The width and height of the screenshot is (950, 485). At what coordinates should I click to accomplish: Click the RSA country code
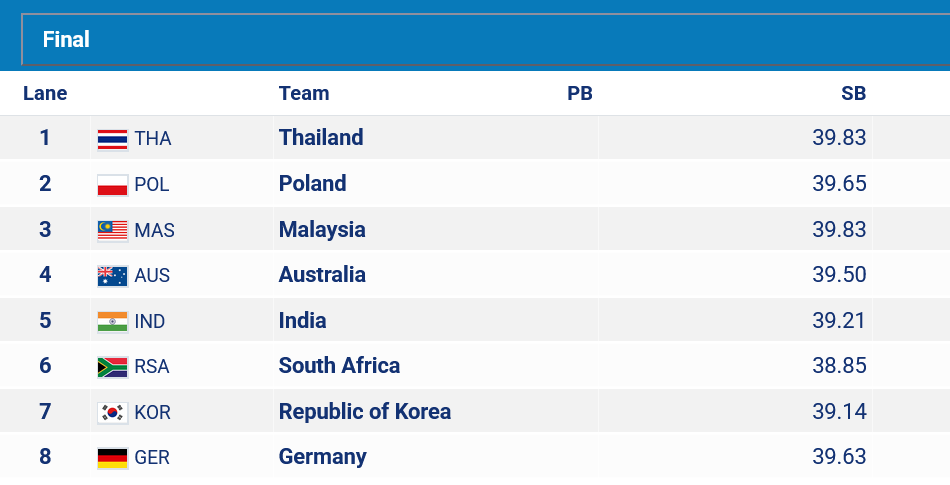(152, 366)
